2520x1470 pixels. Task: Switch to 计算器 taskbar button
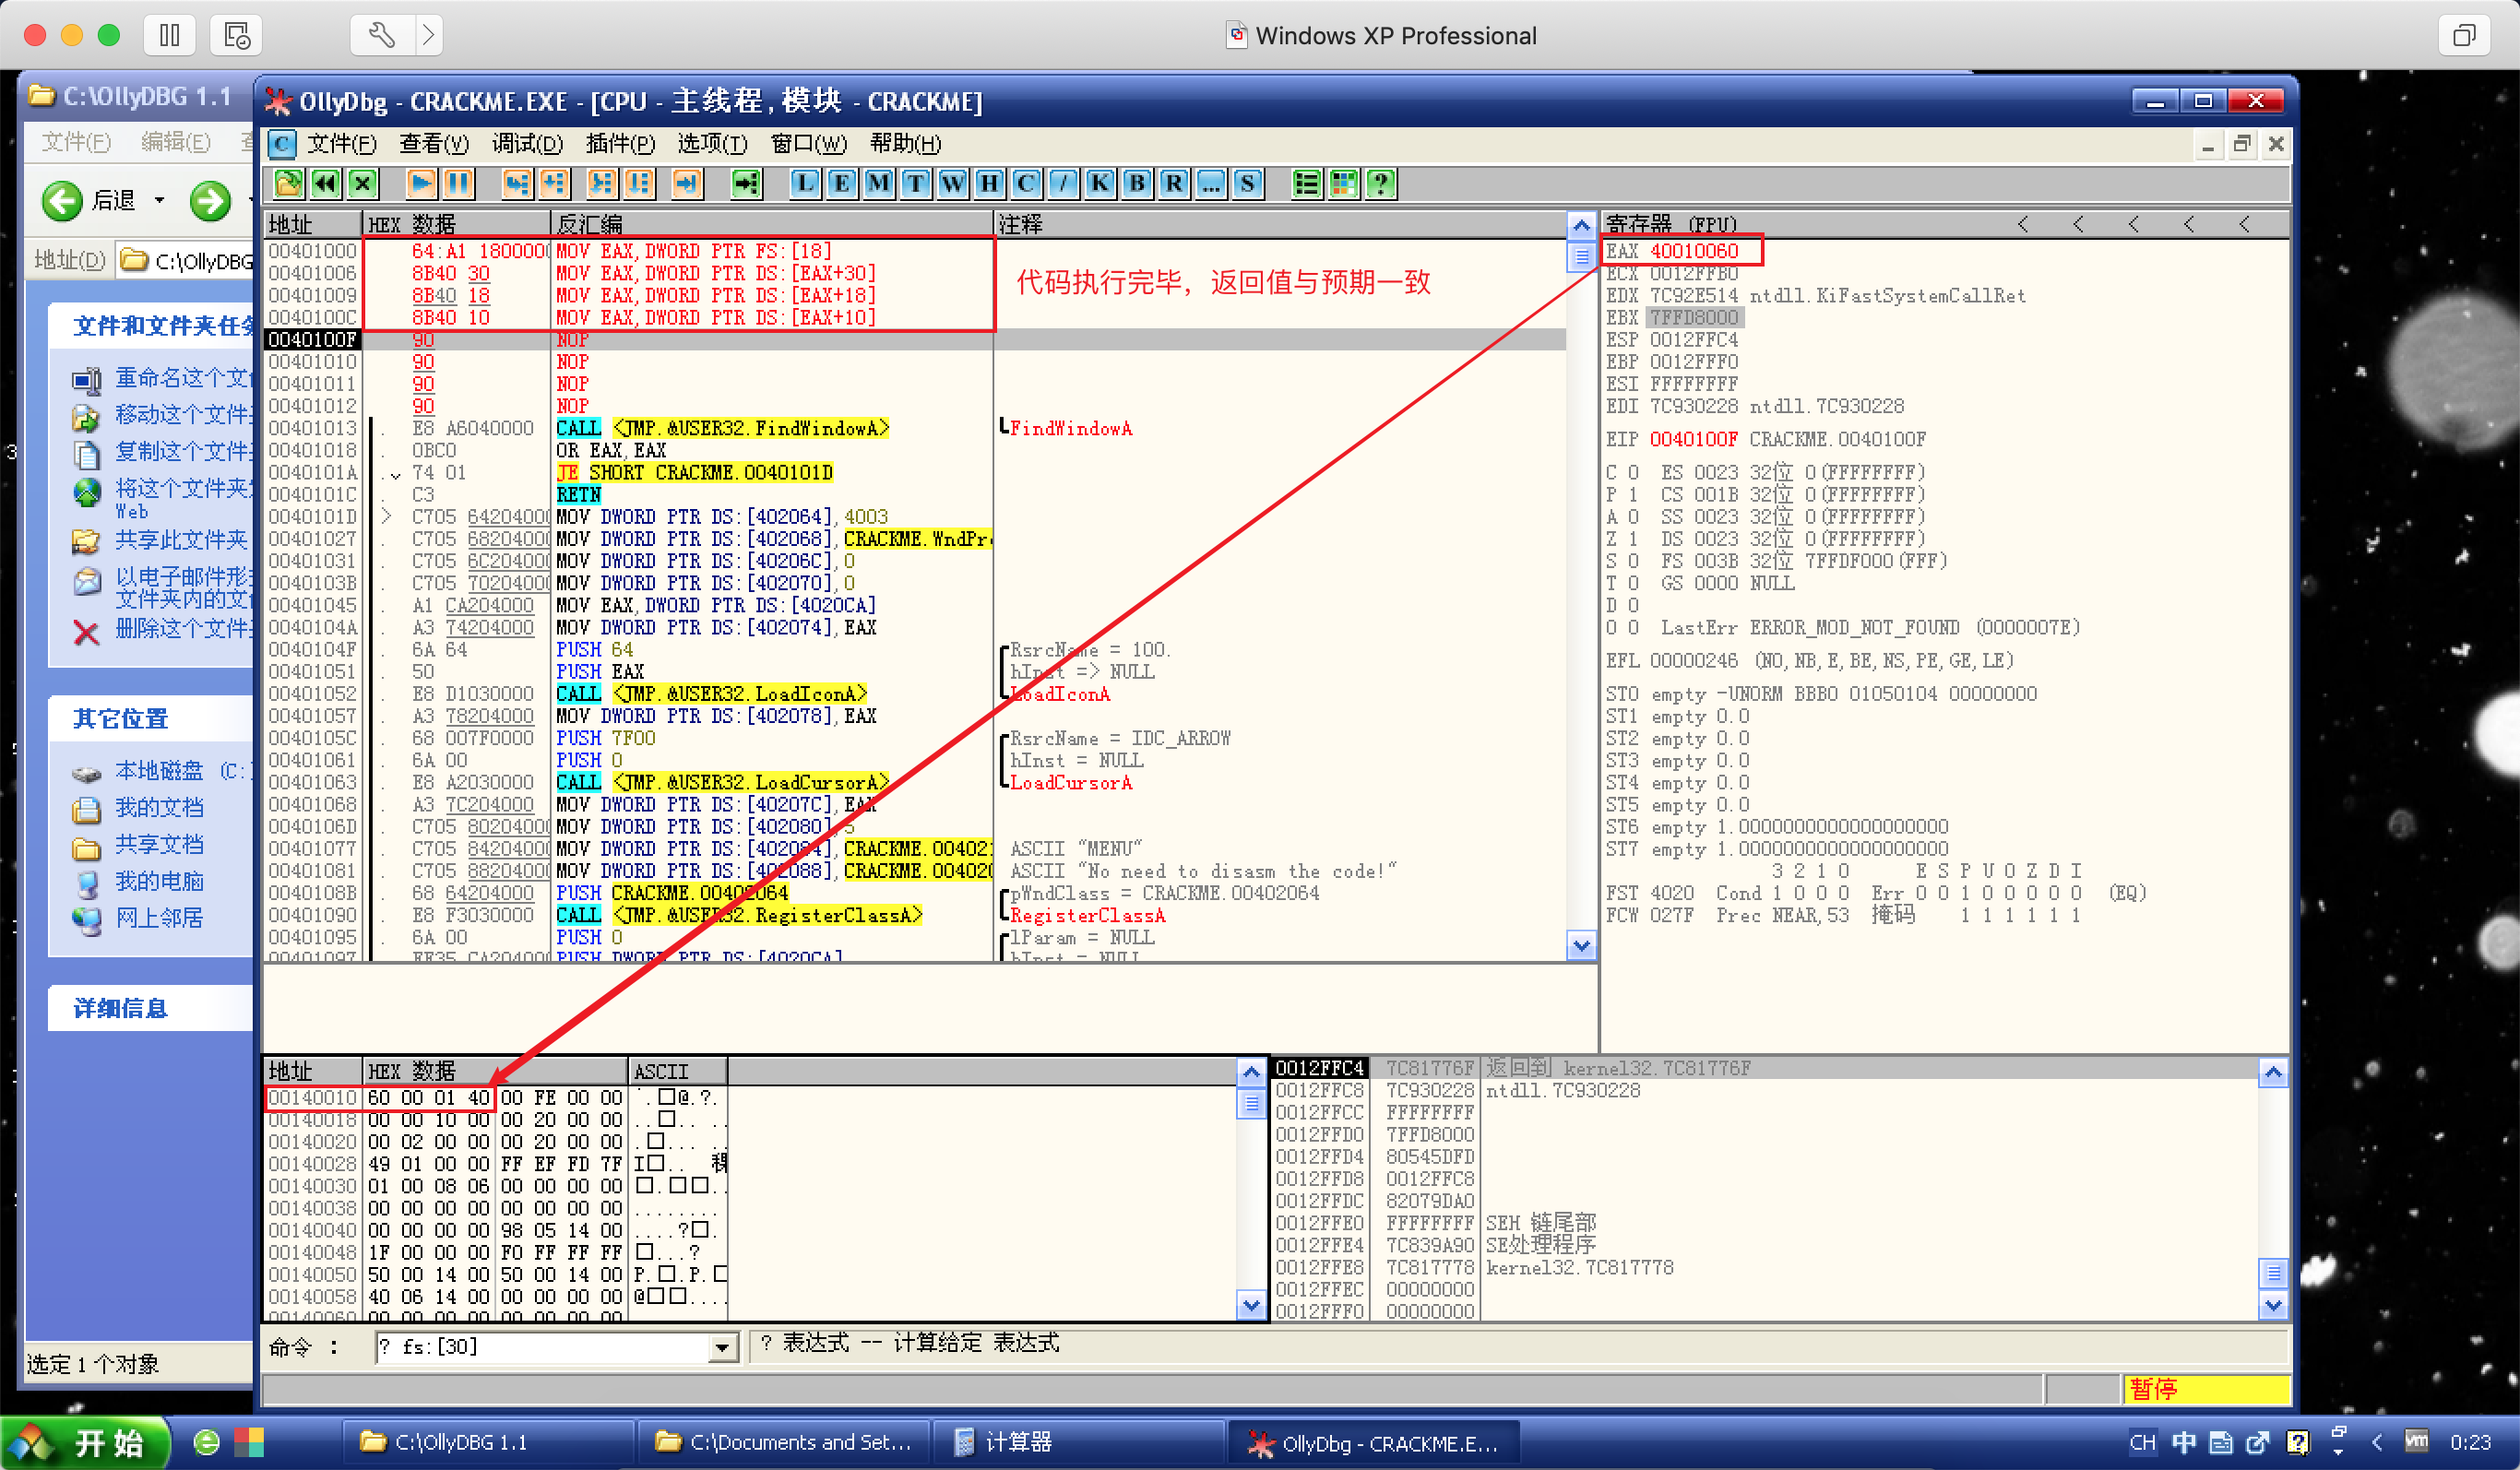pos(1004,1441)
